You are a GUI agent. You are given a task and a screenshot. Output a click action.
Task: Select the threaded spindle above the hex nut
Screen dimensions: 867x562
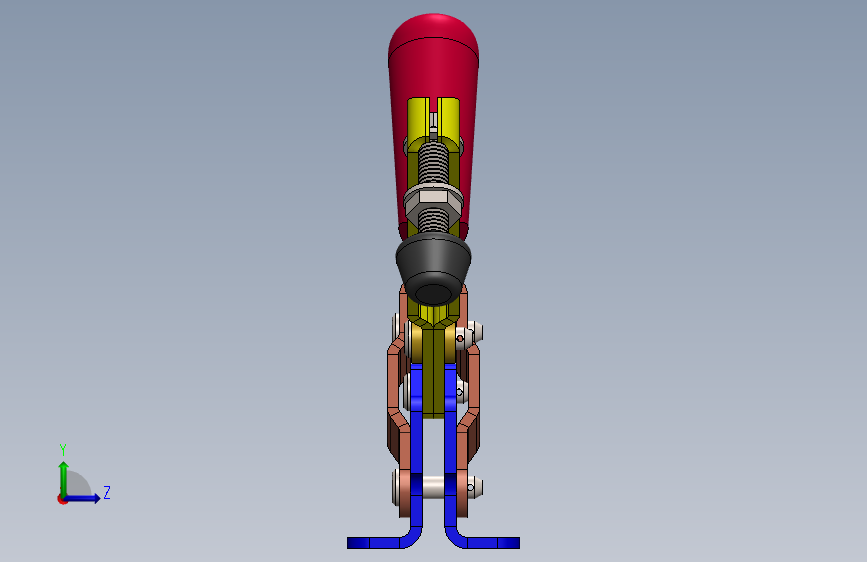(x=433, y=162)
